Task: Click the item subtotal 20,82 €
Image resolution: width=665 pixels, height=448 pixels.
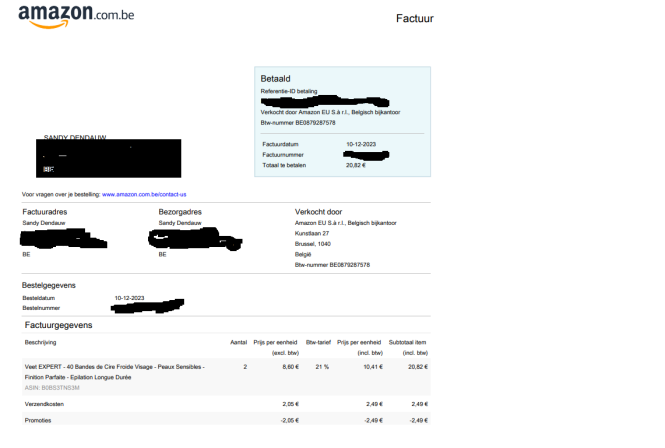Action: coord(418,367)
